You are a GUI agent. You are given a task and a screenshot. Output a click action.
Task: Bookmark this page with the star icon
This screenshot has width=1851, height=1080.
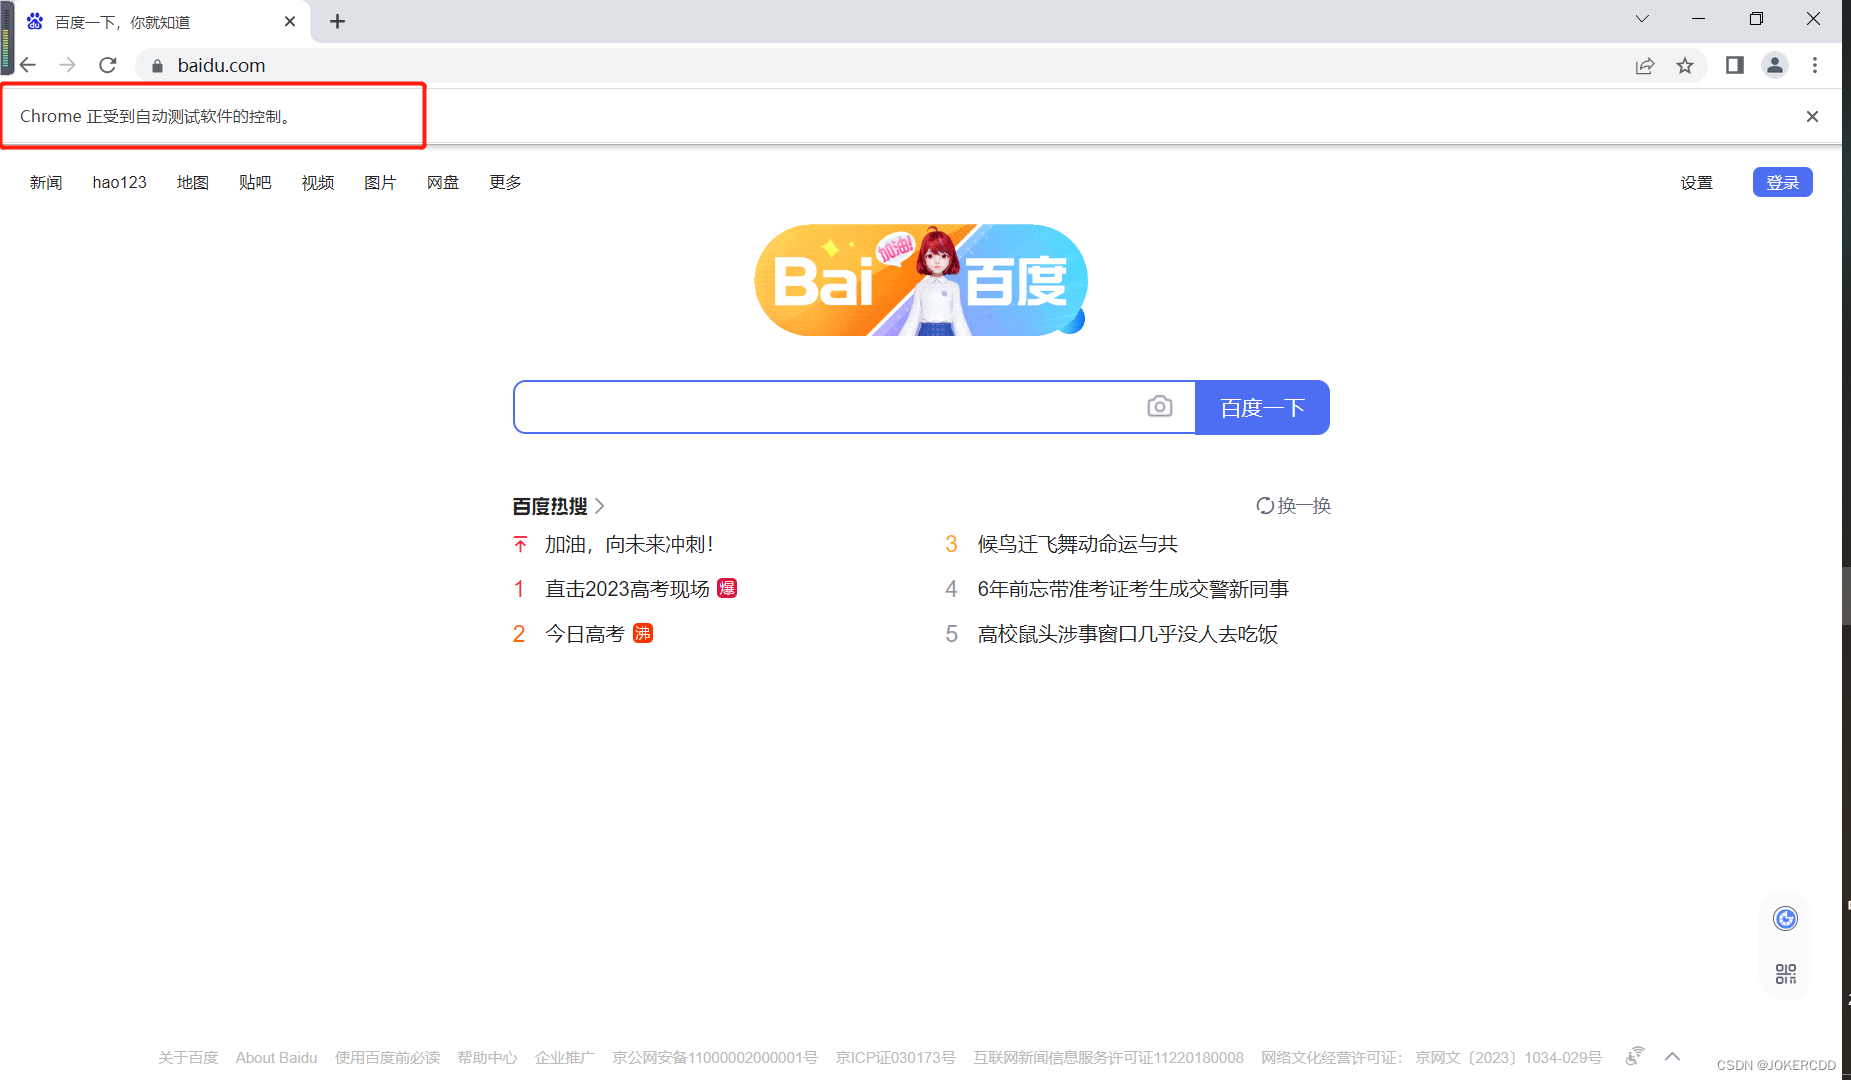[1685, 66]
